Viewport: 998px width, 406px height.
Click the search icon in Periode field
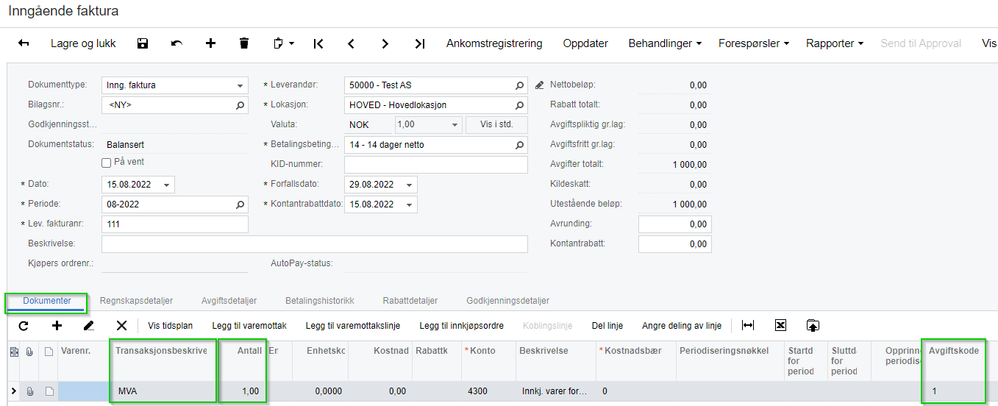[241, 205]
